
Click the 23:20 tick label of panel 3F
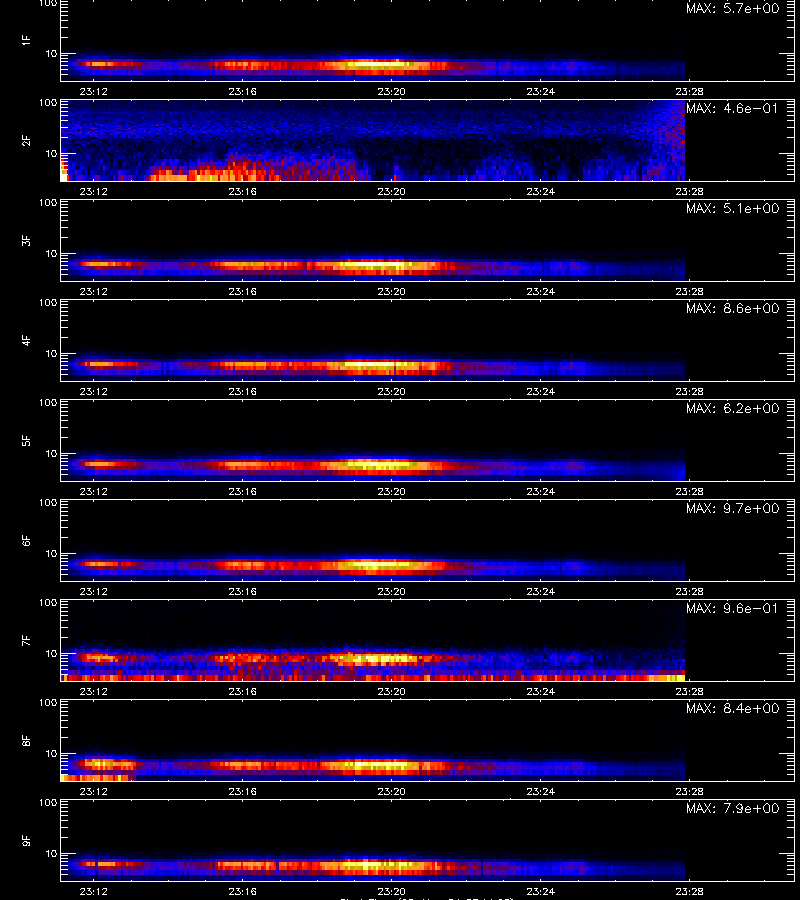[391, 291]
